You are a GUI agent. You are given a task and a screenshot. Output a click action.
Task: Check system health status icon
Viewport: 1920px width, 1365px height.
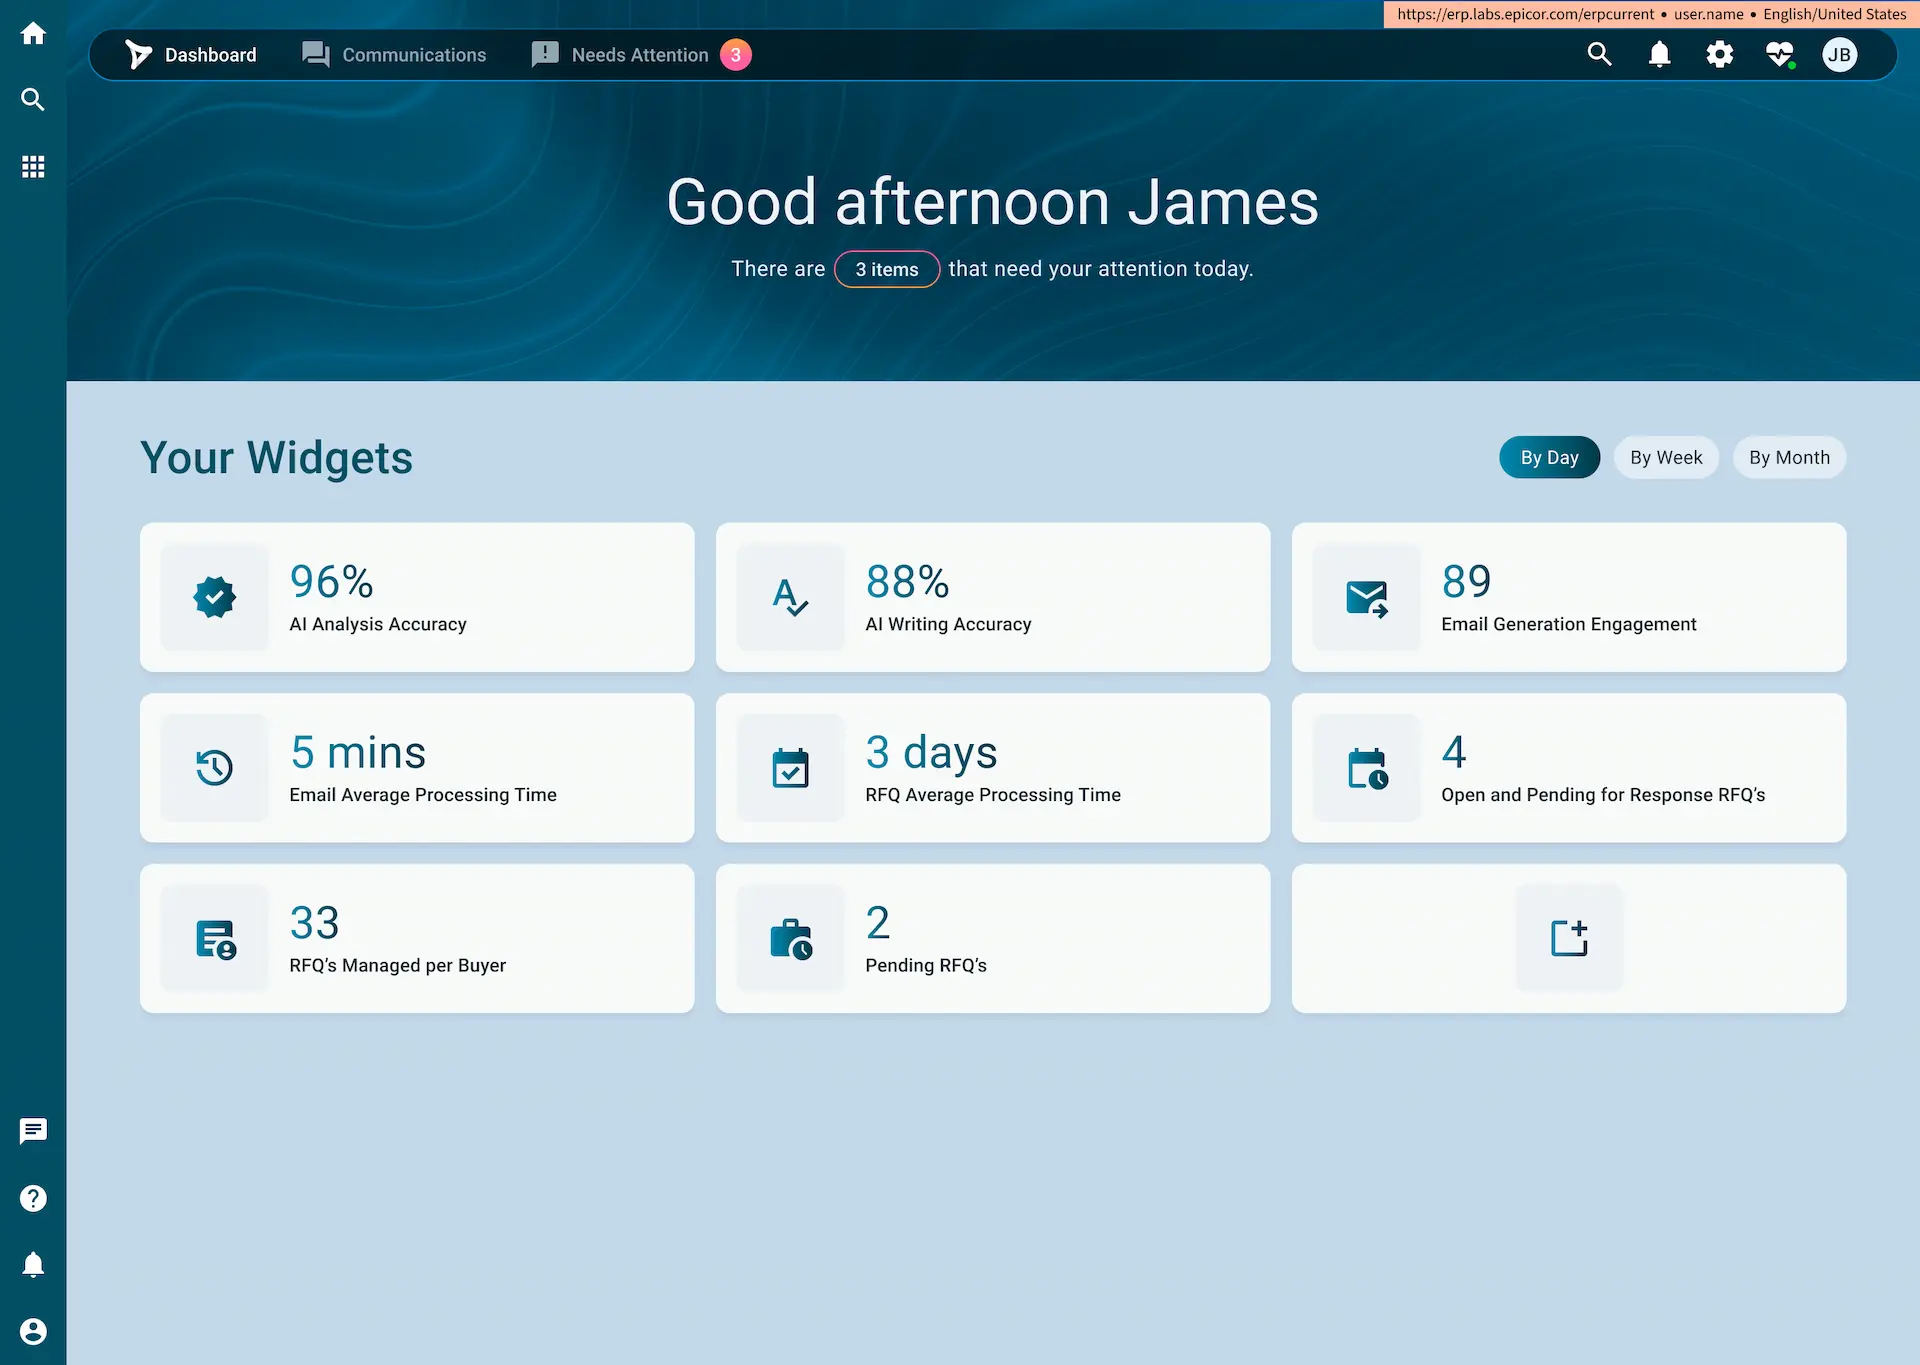[1780, 54]
